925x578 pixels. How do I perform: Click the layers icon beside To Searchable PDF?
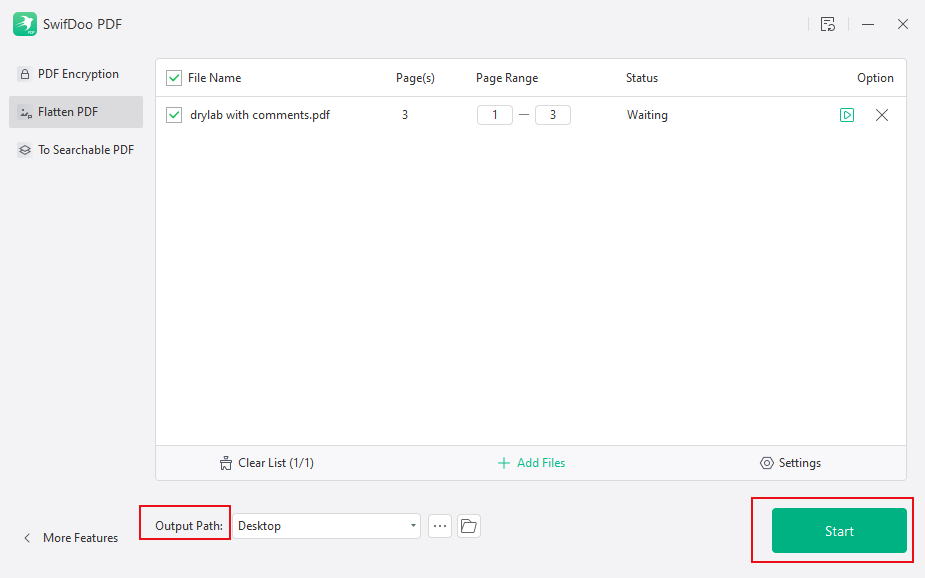point(24,149)
